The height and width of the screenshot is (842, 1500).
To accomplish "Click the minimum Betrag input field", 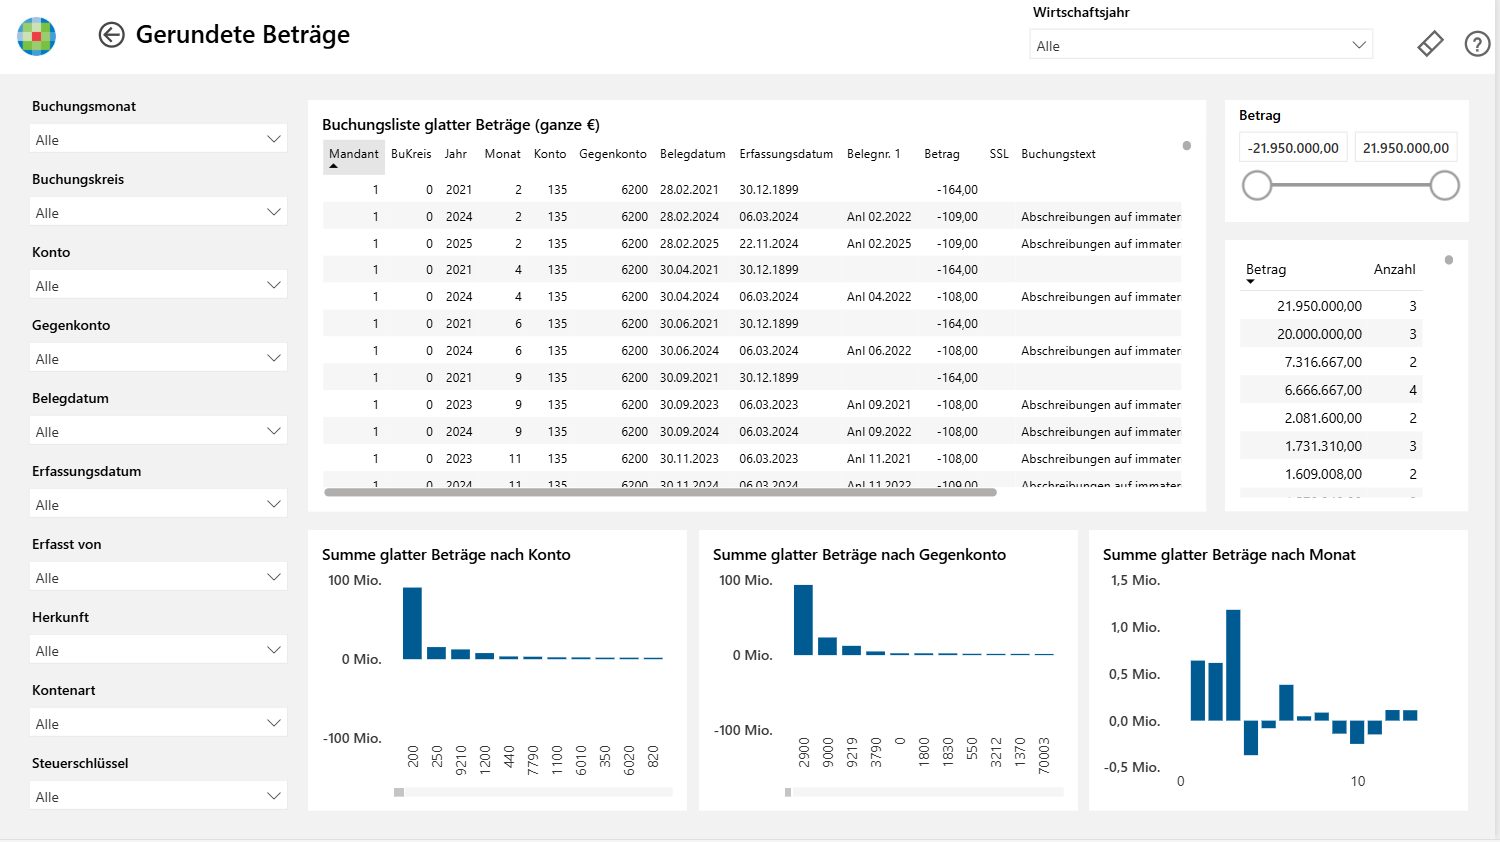I will coord(1294,147).
